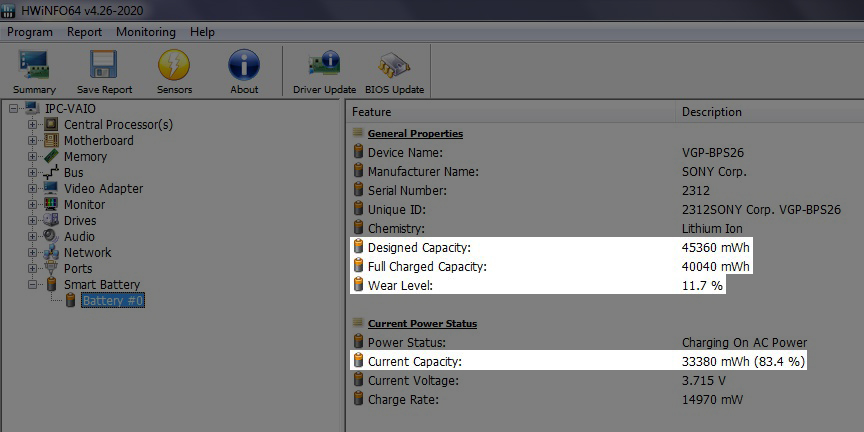This screenshot has width=864, height=432.
Task: Collapse the Smart Battery node
Action: (x=33, y=284)
